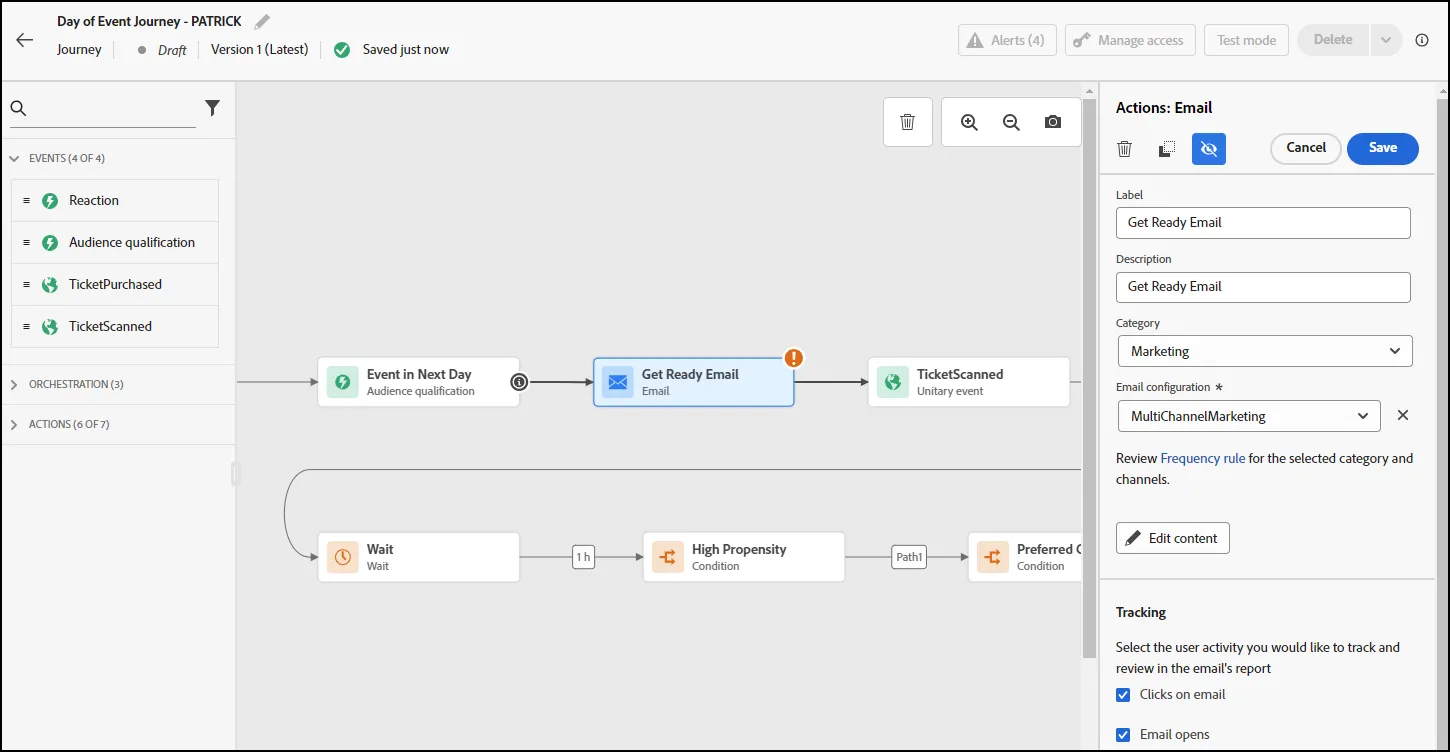Click the orange warning badge on Get Ready Email
1450x752 pixels.
[794, 358]
